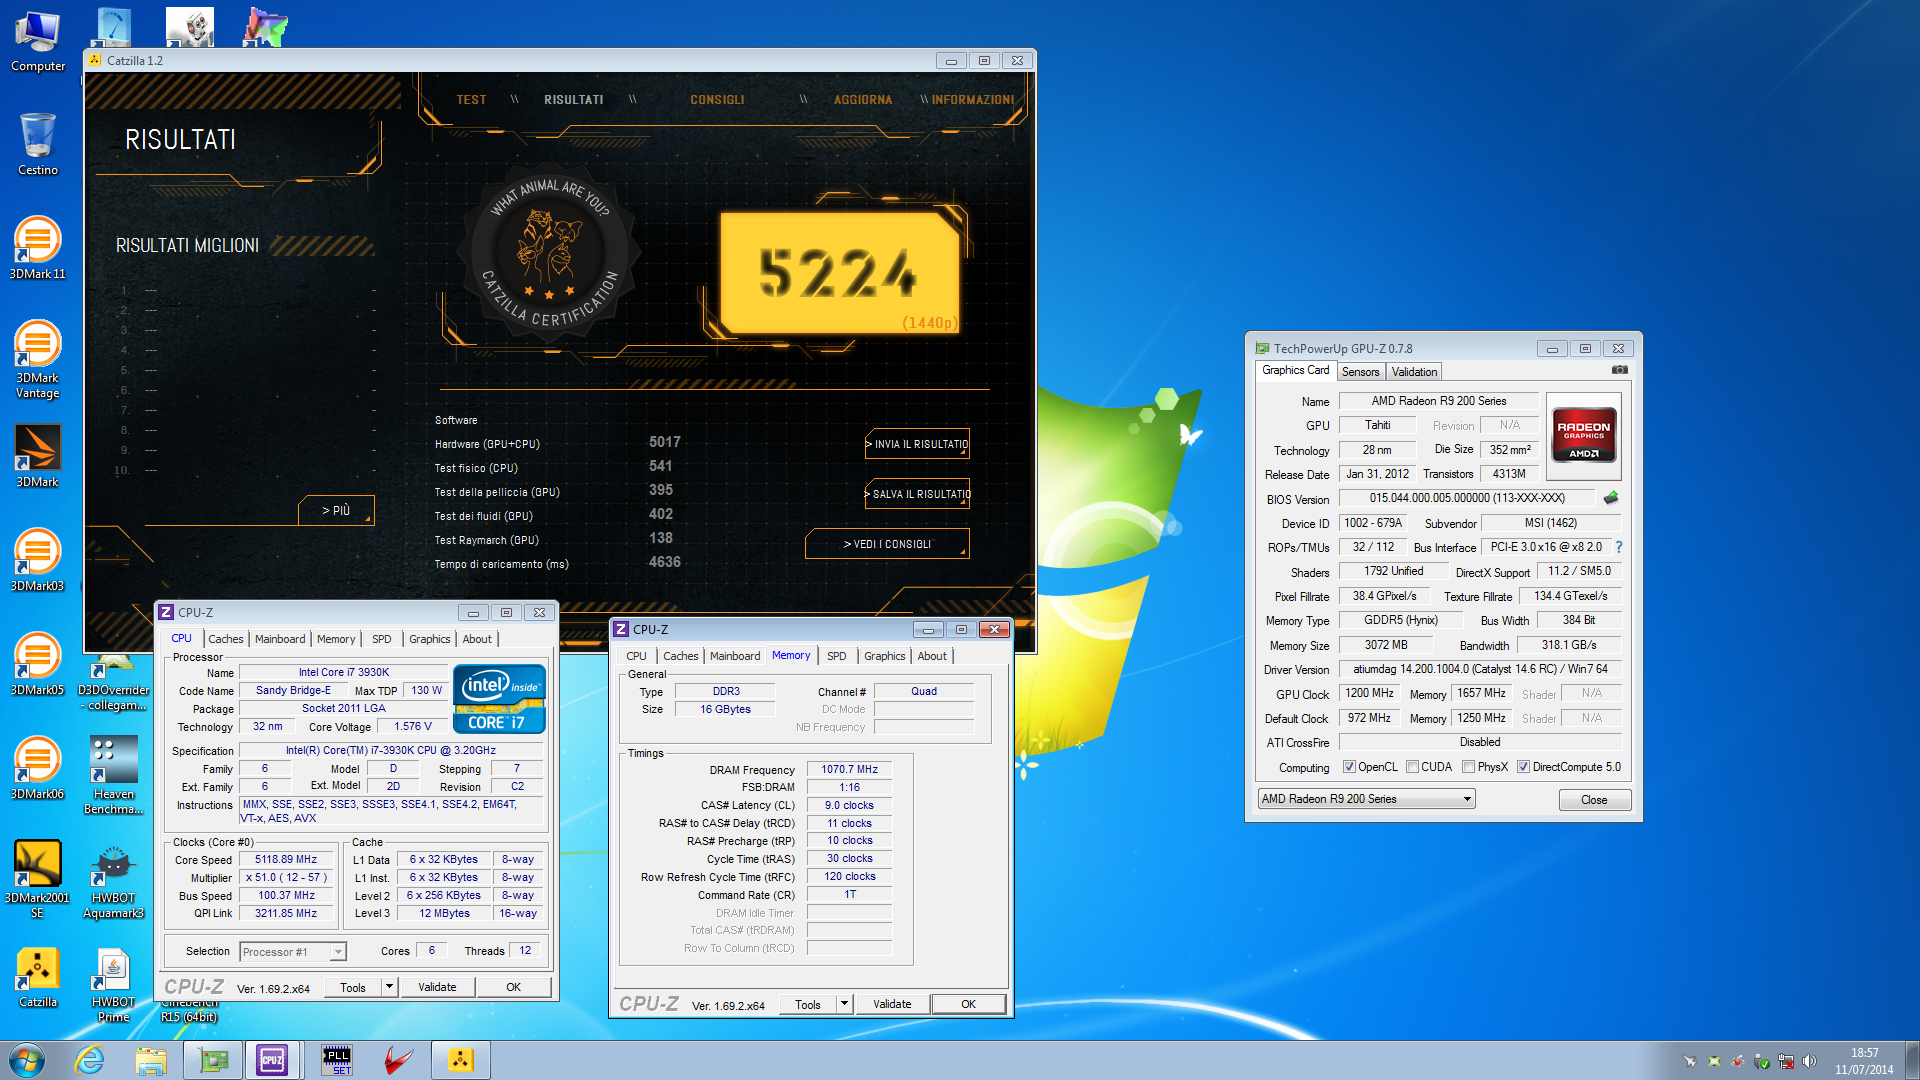The image size is (1920, 1080).
Task: Click the GPU-Z screenshot camera icon
Action: pos(1619,370)
